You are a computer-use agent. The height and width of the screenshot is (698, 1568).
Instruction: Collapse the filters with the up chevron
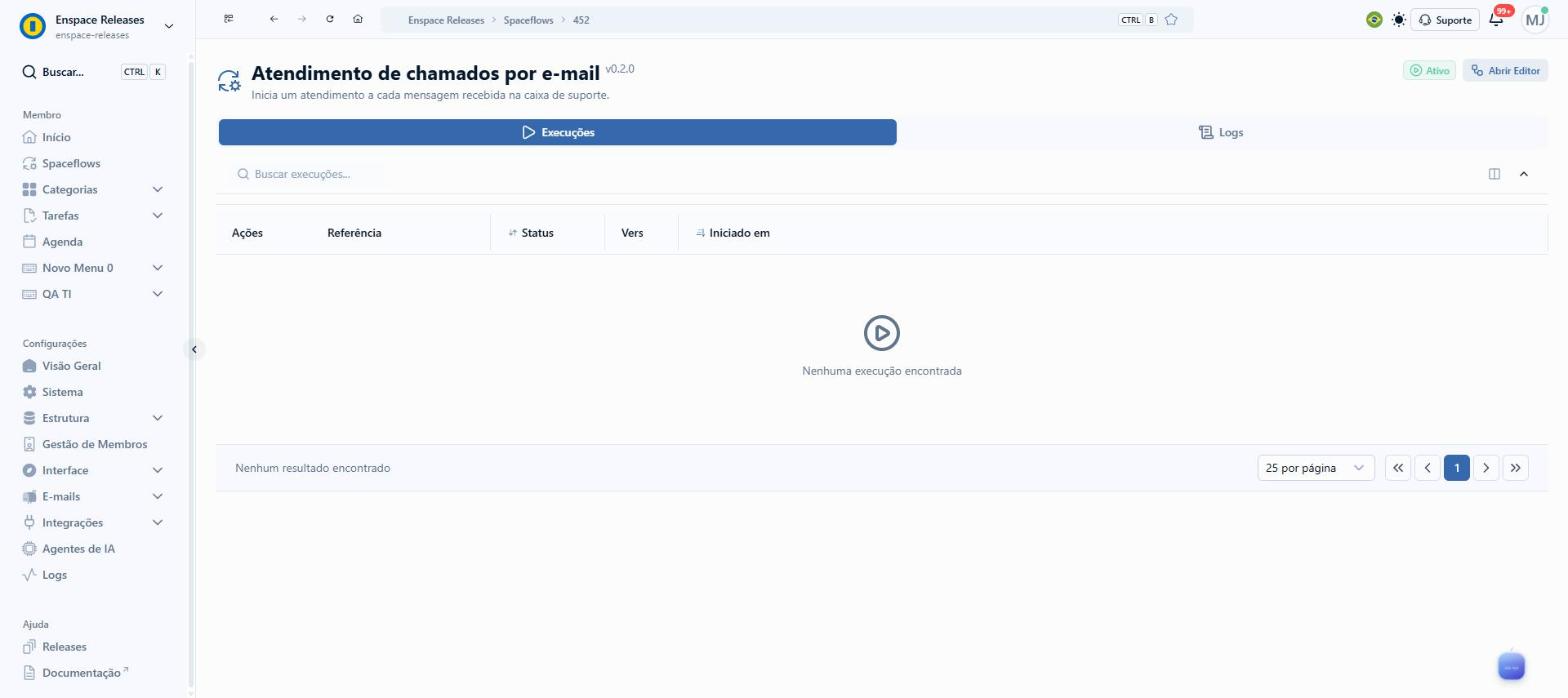1524,174
